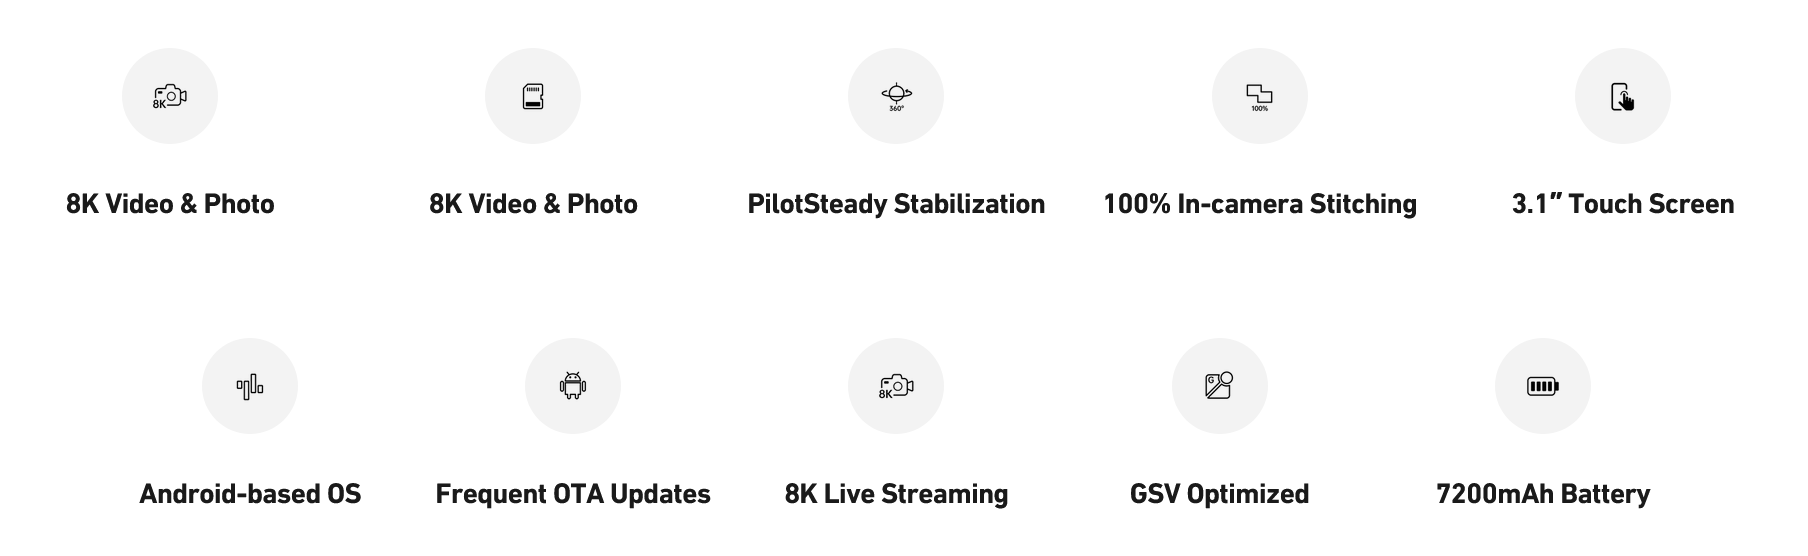Select the 100% In-camera Stitching text

click(1259, 204)
